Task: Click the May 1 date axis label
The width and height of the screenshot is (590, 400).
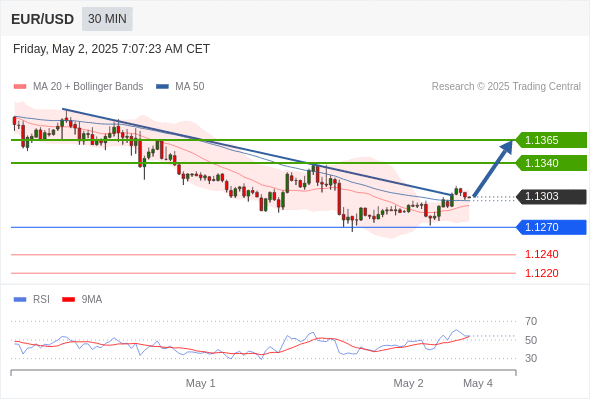Action: coord(201,383)
